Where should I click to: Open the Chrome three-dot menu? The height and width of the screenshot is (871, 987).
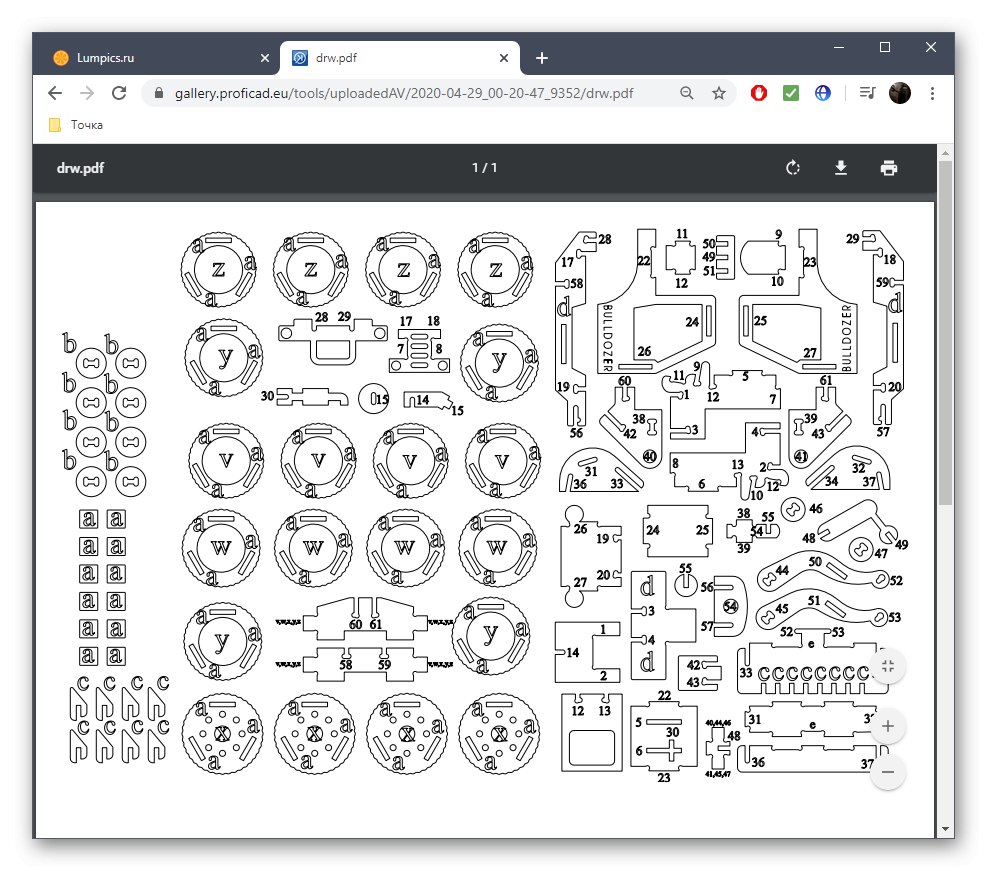[x=932, y=92]
